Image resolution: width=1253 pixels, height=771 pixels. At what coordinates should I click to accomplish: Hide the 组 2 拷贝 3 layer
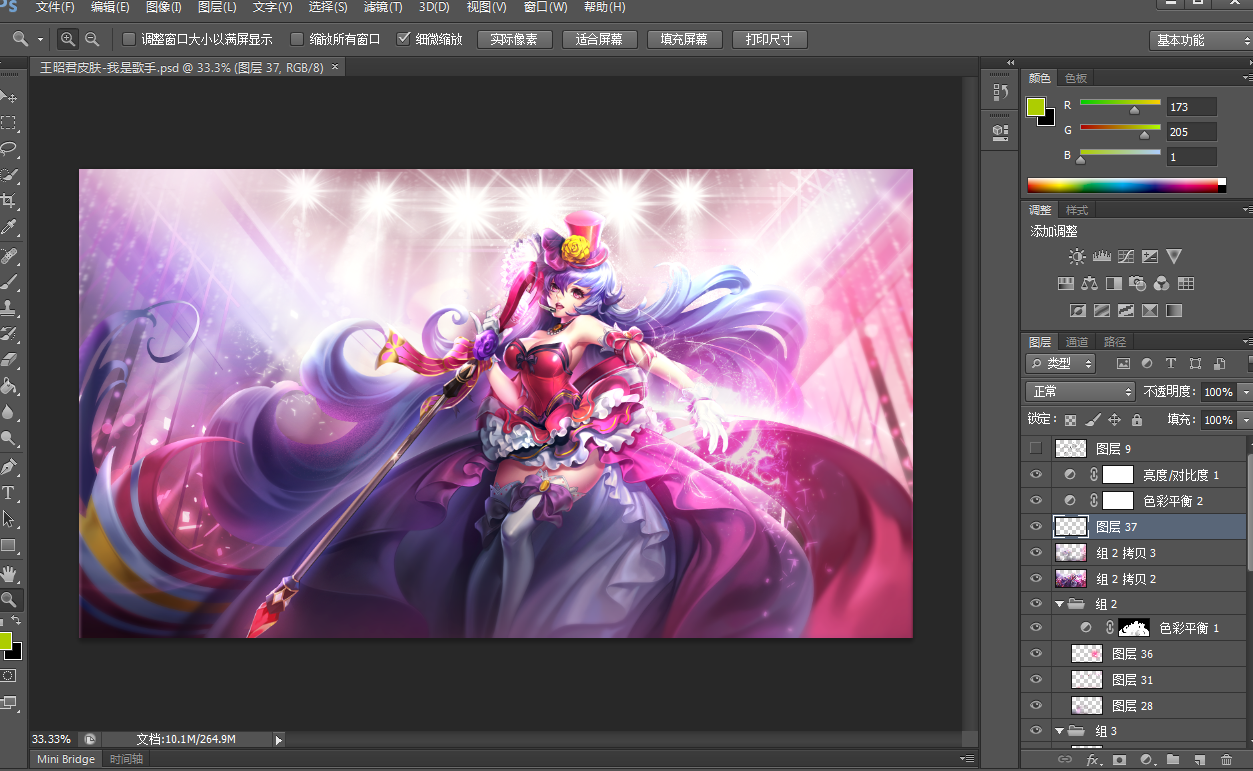[x=1036, y=553]
